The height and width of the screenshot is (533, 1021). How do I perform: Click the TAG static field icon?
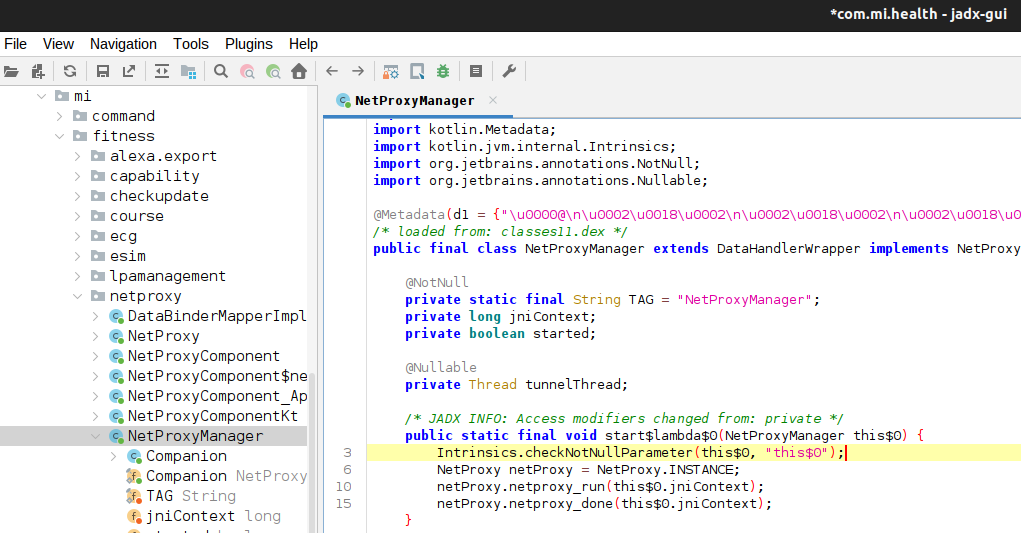pyautogui.click(x=134, y=497)
